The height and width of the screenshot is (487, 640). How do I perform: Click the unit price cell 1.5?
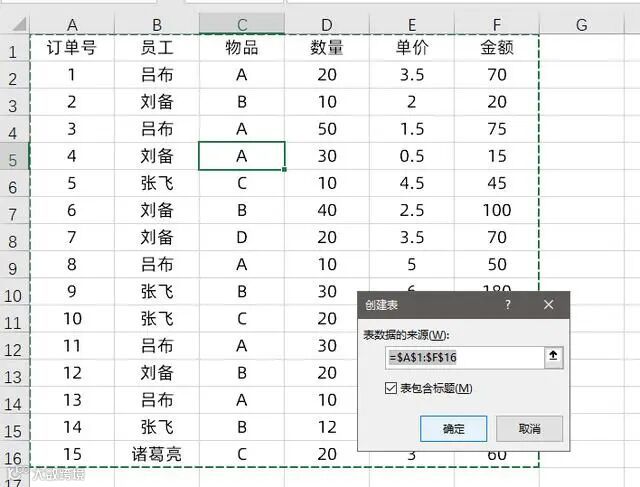[412, 129]
